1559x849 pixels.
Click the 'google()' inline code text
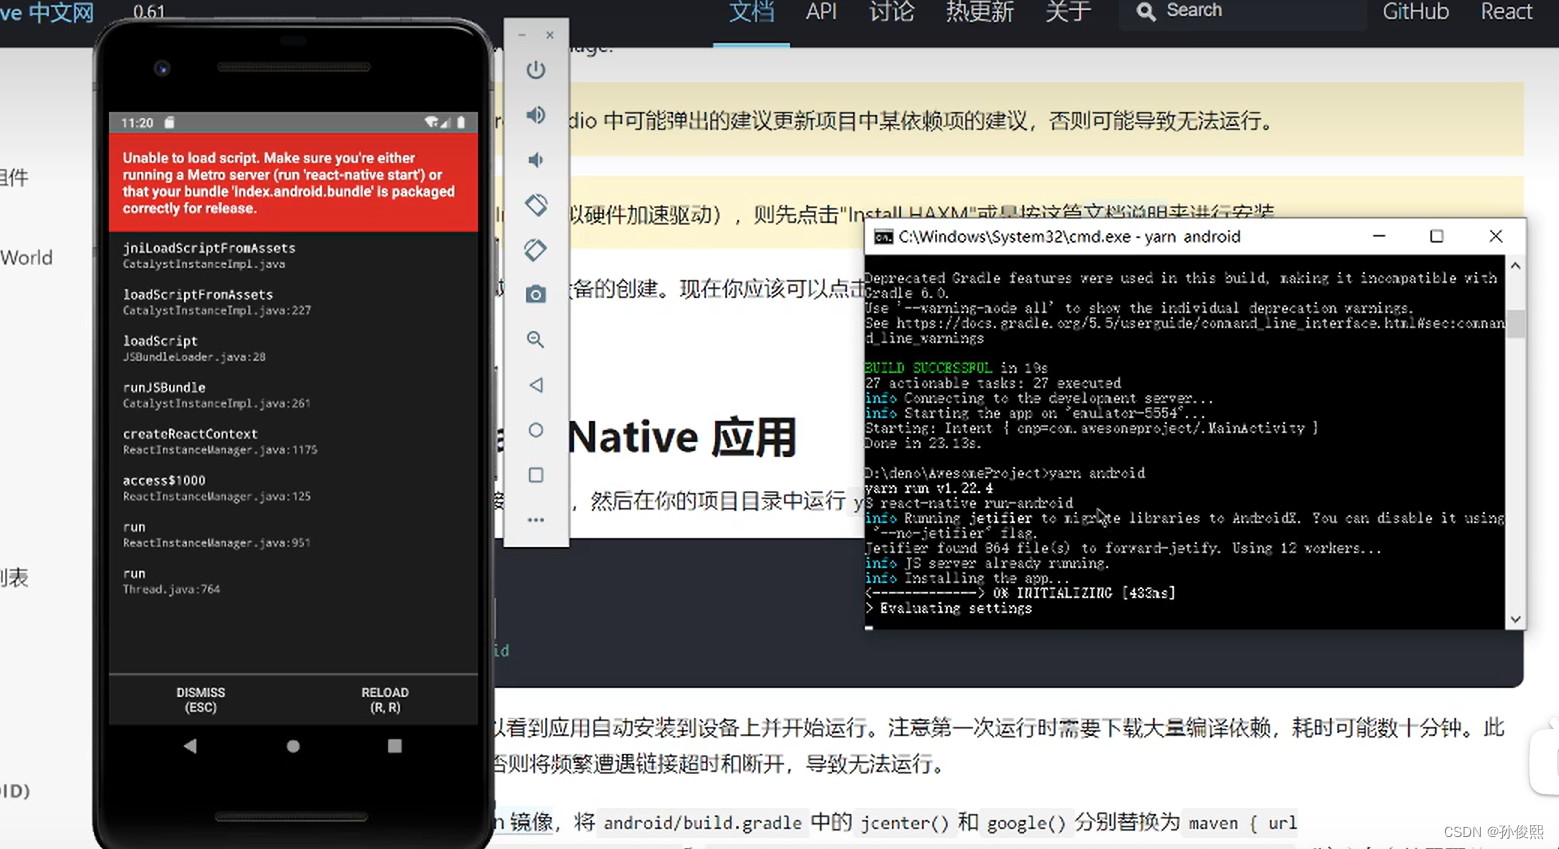(x=1027, y=823)
